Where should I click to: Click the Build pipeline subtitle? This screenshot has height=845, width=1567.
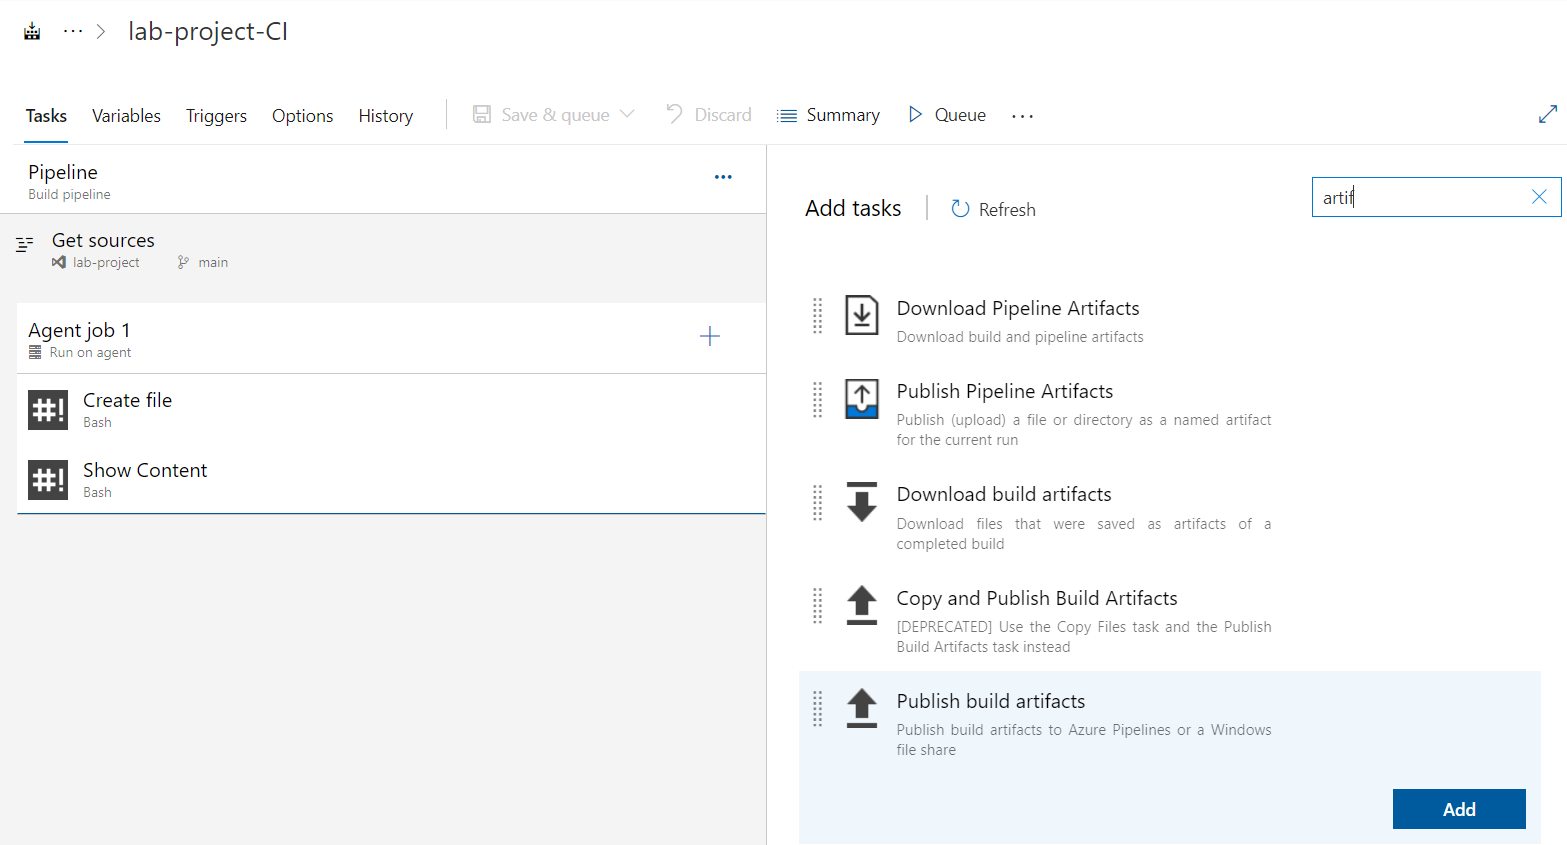coord(69,194)
